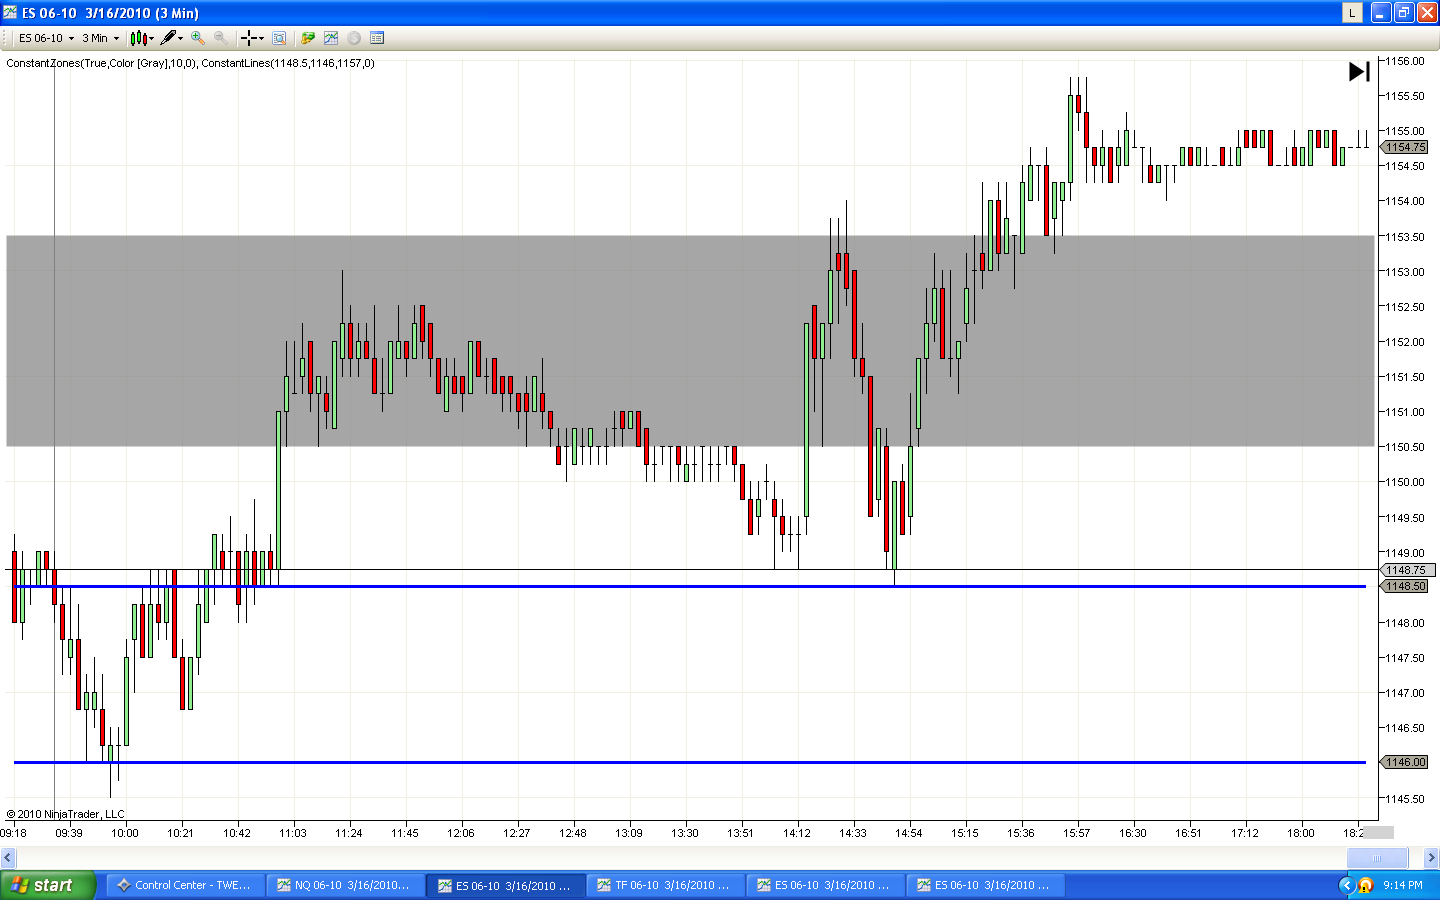Click the 1148.75 price axis marker
This screenshot has height=900, width=1440.
(x=1405, y=570)
